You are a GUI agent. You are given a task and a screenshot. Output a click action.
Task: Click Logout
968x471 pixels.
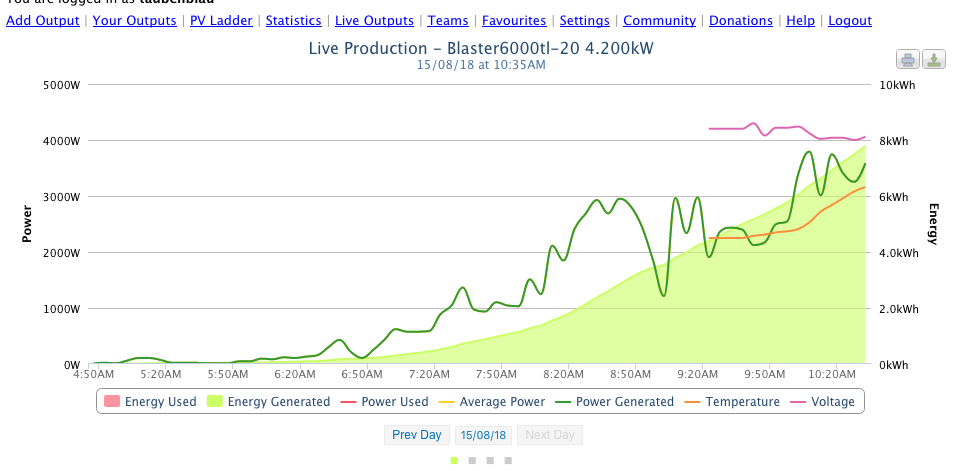click(850, 20)
